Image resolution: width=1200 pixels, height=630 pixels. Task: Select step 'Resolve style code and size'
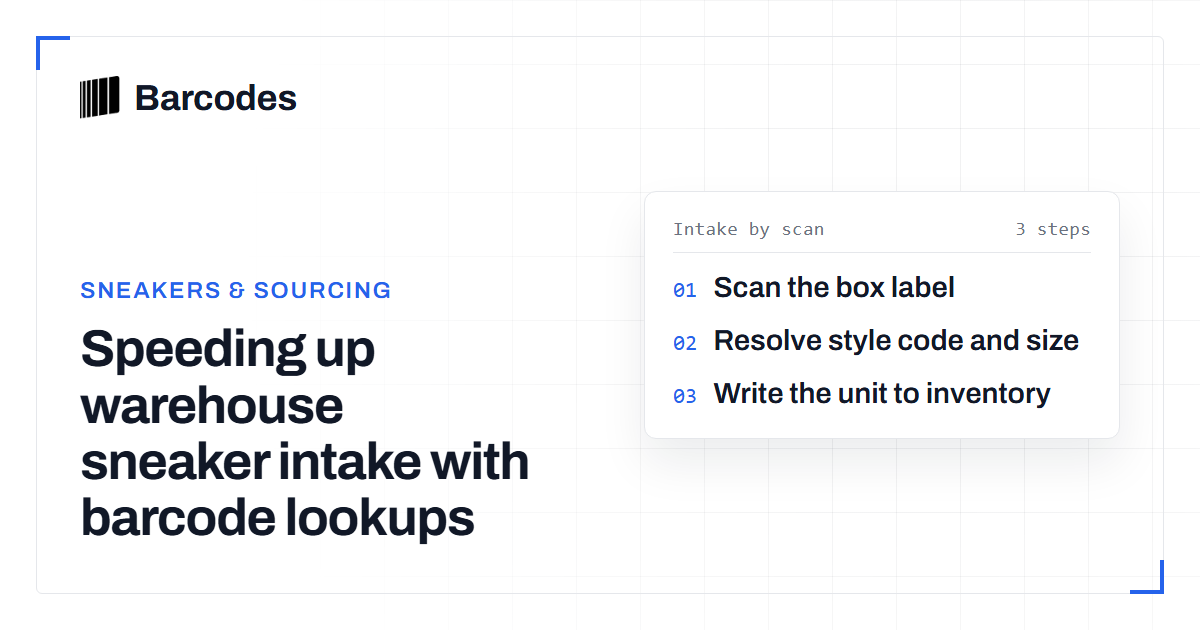(896, 341)
